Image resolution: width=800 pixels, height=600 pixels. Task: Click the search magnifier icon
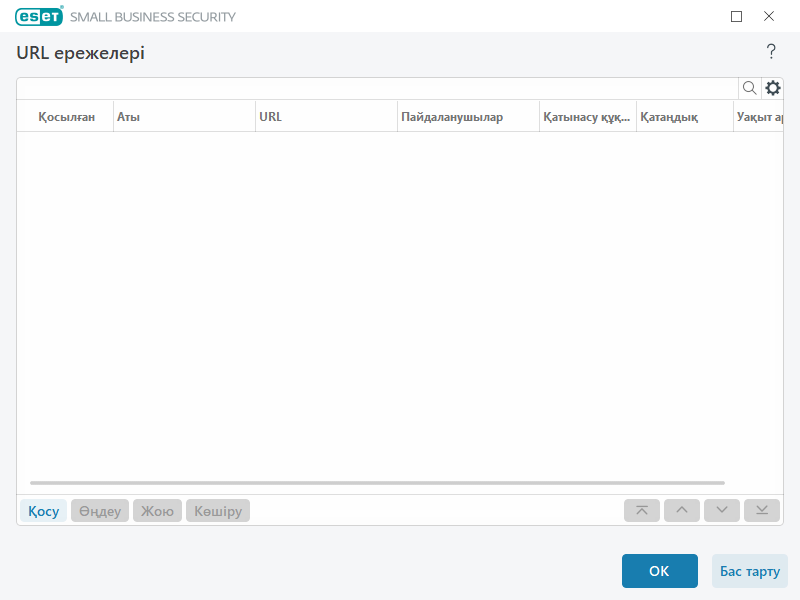(749, 88)
